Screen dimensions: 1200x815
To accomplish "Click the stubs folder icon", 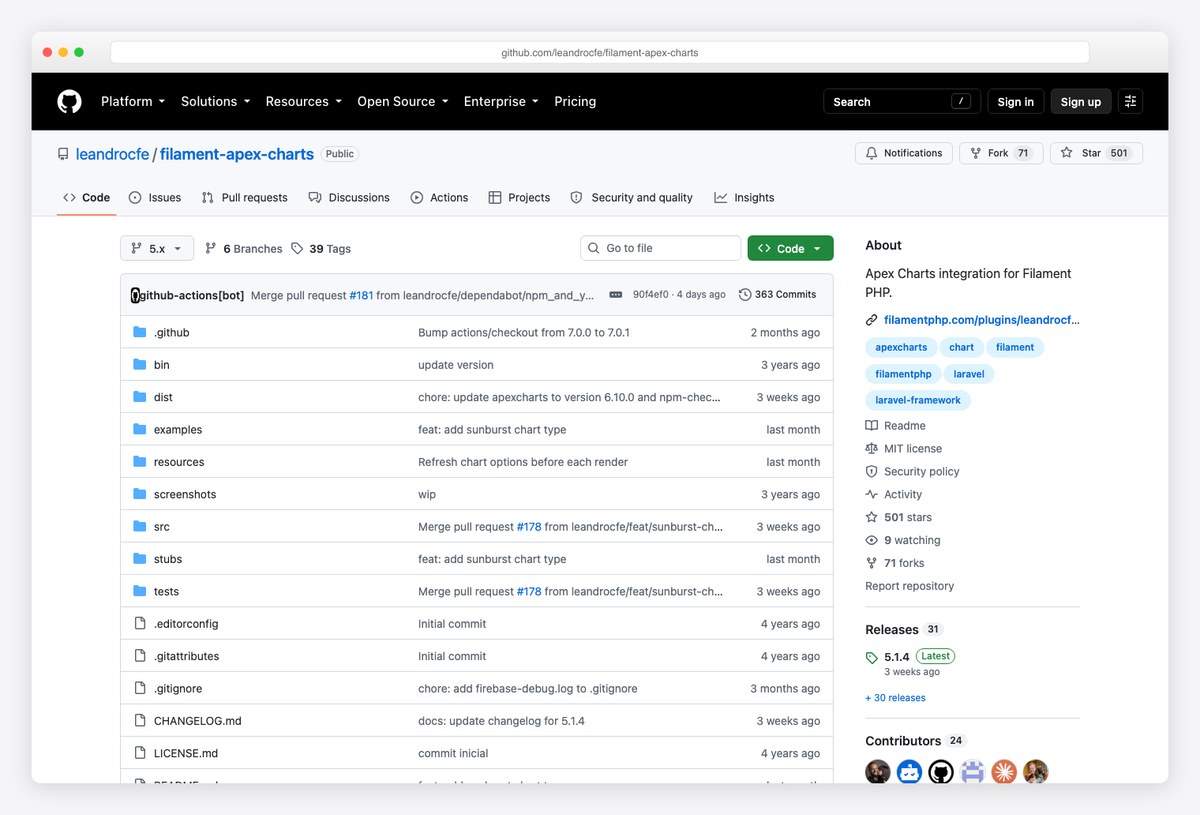I will [140, 559].
